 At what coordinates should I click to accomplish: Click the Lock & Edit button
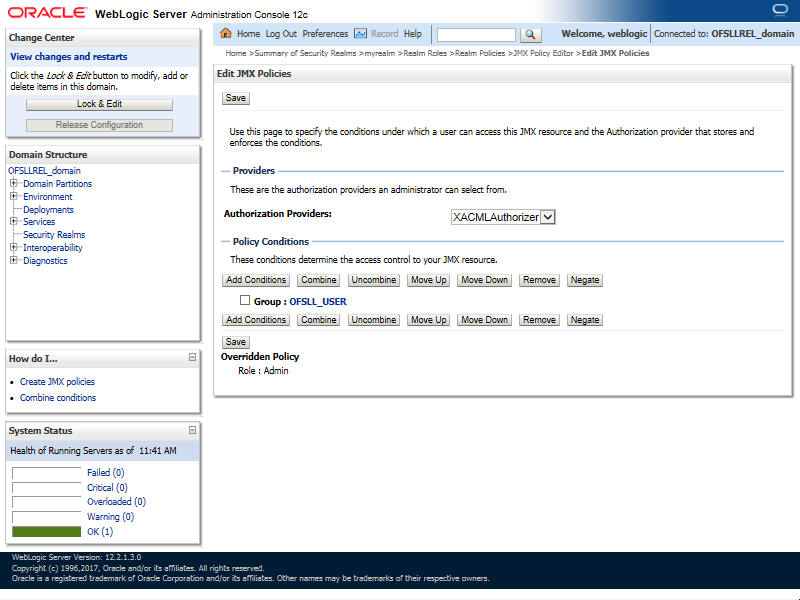pos(99,104)
